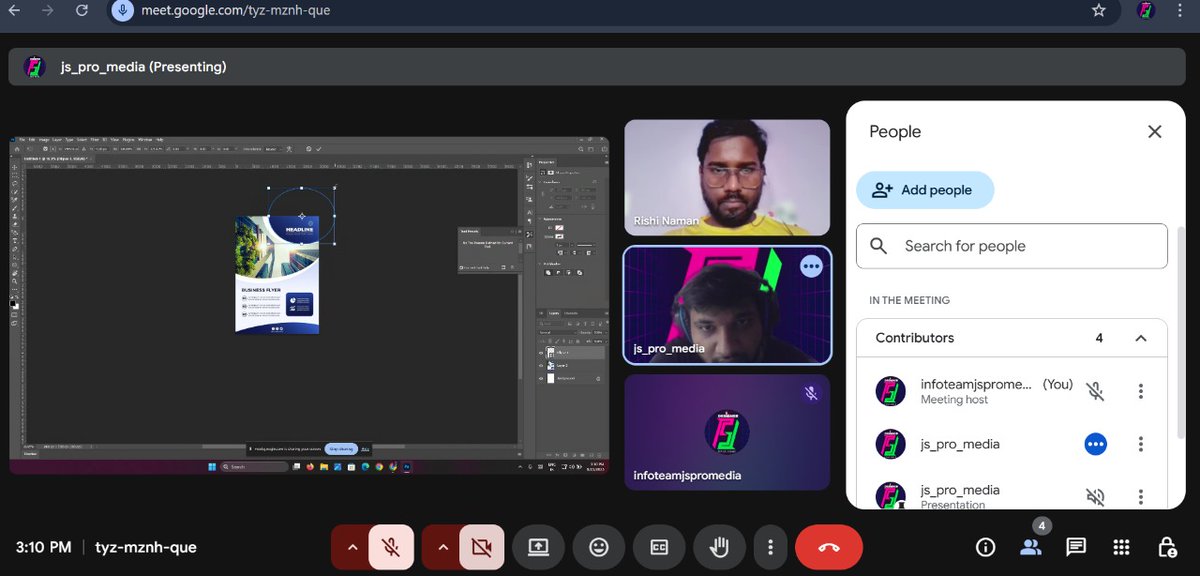This screenshot has width=1200, height=576.
Task: Mute the js_pro_media Presentation audio
Action: 1096,497
